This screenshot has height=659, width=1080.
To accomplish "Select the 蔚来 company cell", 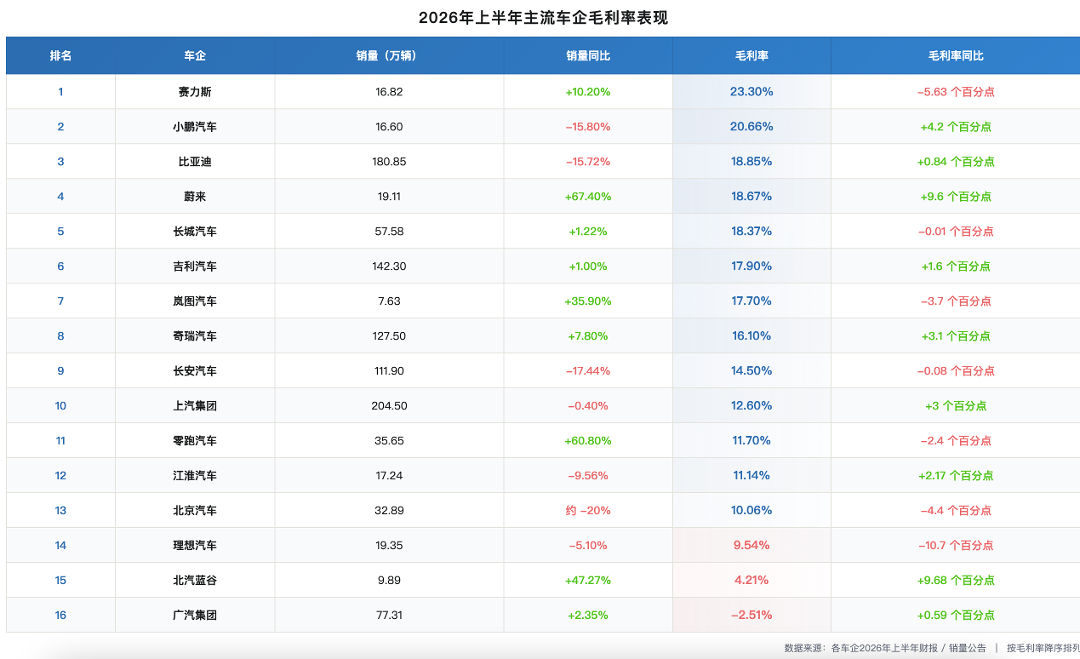I will 195,196.
